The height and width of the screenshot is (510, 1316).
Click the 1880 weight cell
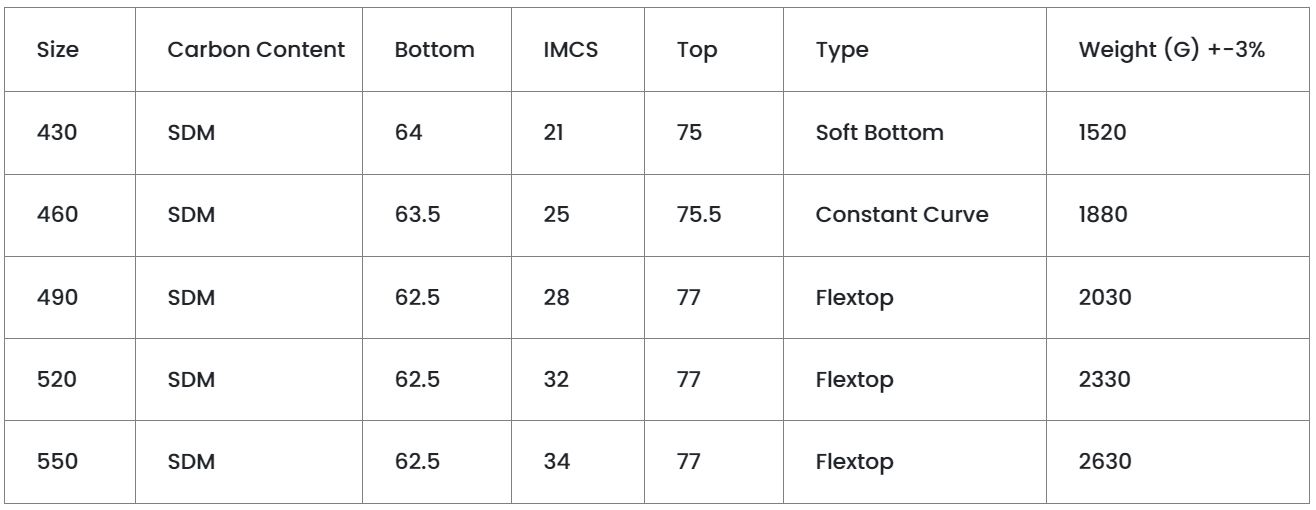tap(1101, 216)
